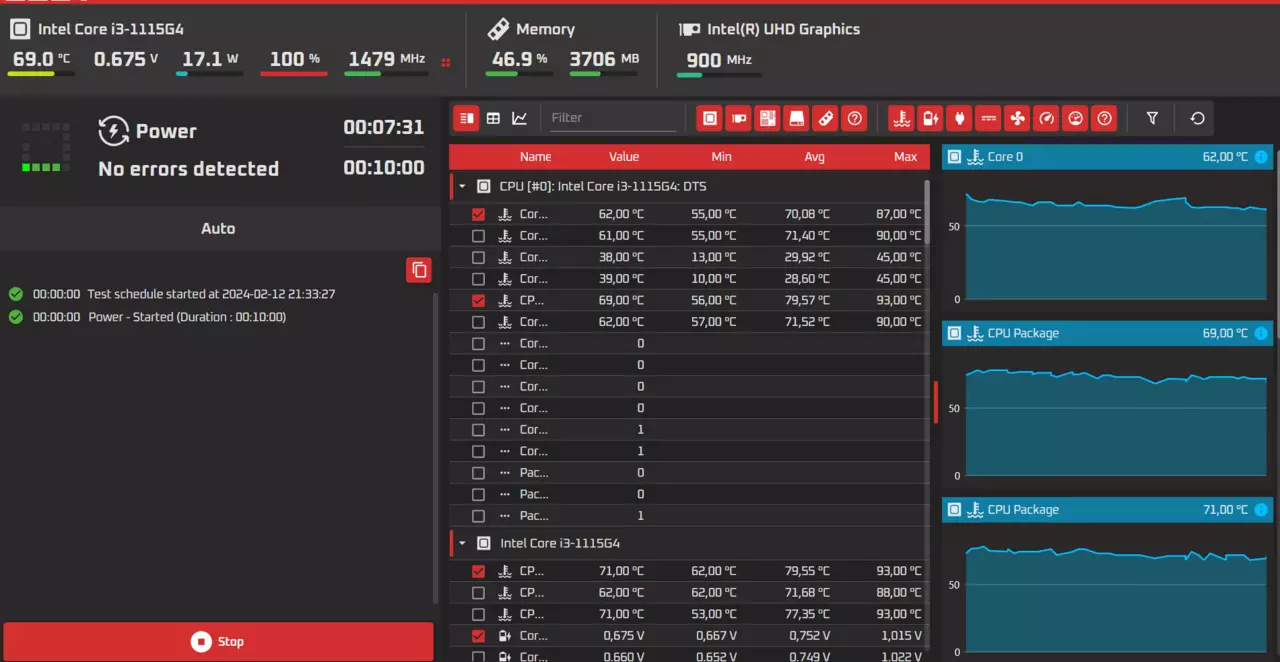The height and width of the screenshot is (662, 1280).
Task: Click the total duration 00:10:00 beside No errors detected
Action: point(384,167)
